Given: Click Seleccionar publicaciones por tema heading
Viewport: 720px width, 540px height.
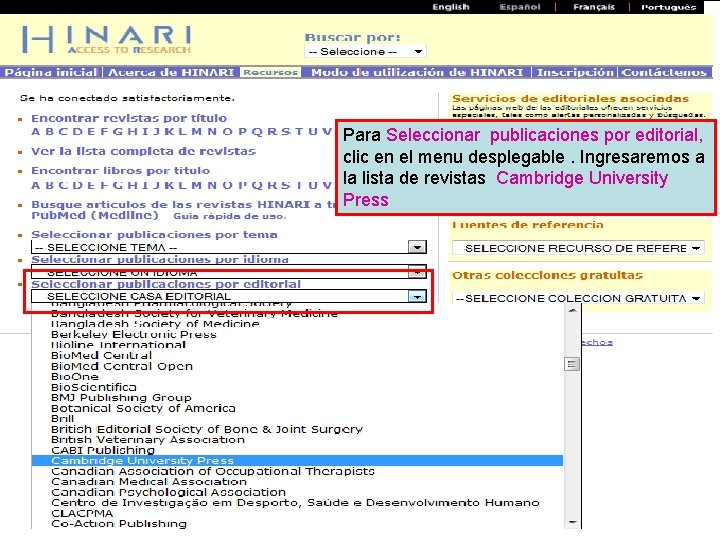Looking at the screenshot, I should 154,235.
